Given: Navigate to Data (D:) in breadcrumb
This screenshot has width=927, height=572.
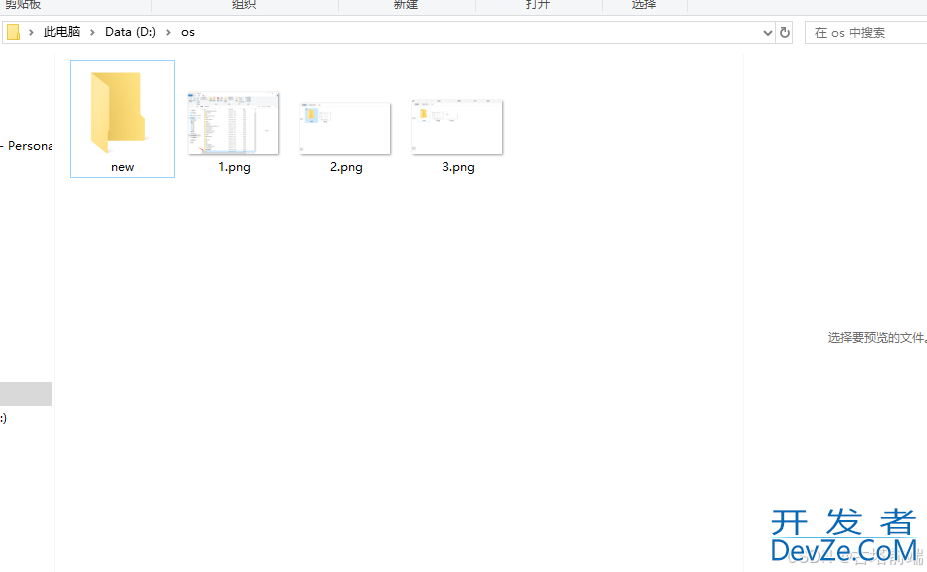Looking at the screenshot, I should coord(131,32).
